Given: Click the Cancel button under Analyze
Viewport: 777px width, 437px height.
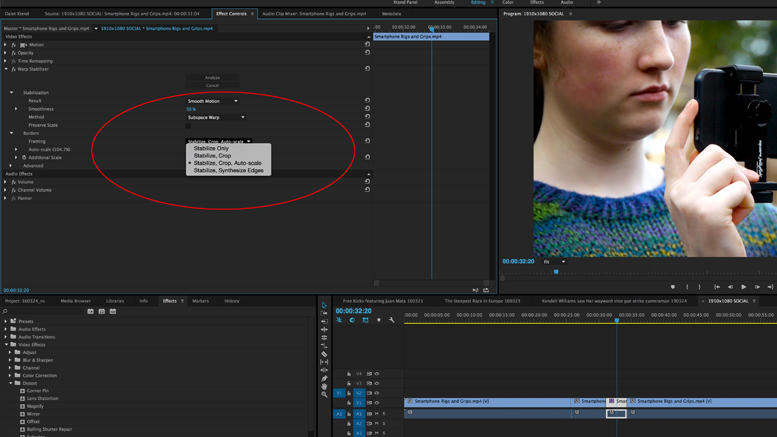Looking at the screenshot, I should 213,85.
